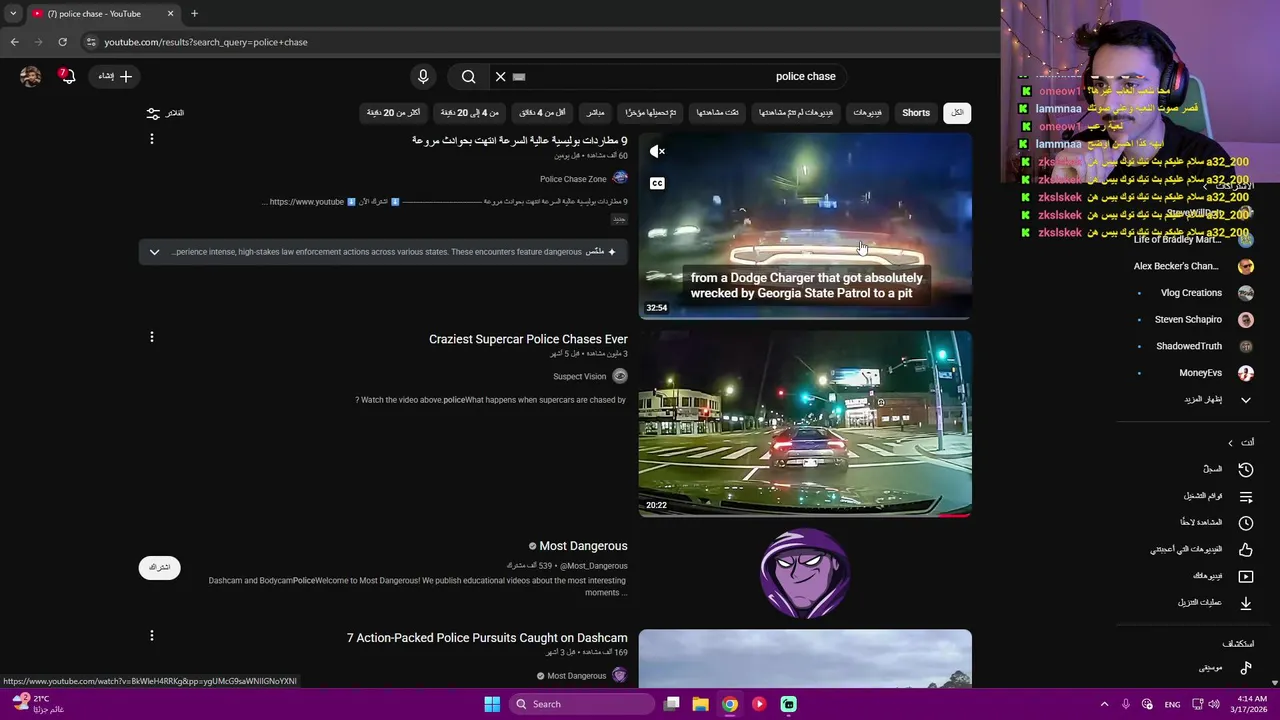Image resolution: width=1280 pixels, height=720 pixels.
Task: Start voice search with microphone icon
Action: tap(423, 76)
